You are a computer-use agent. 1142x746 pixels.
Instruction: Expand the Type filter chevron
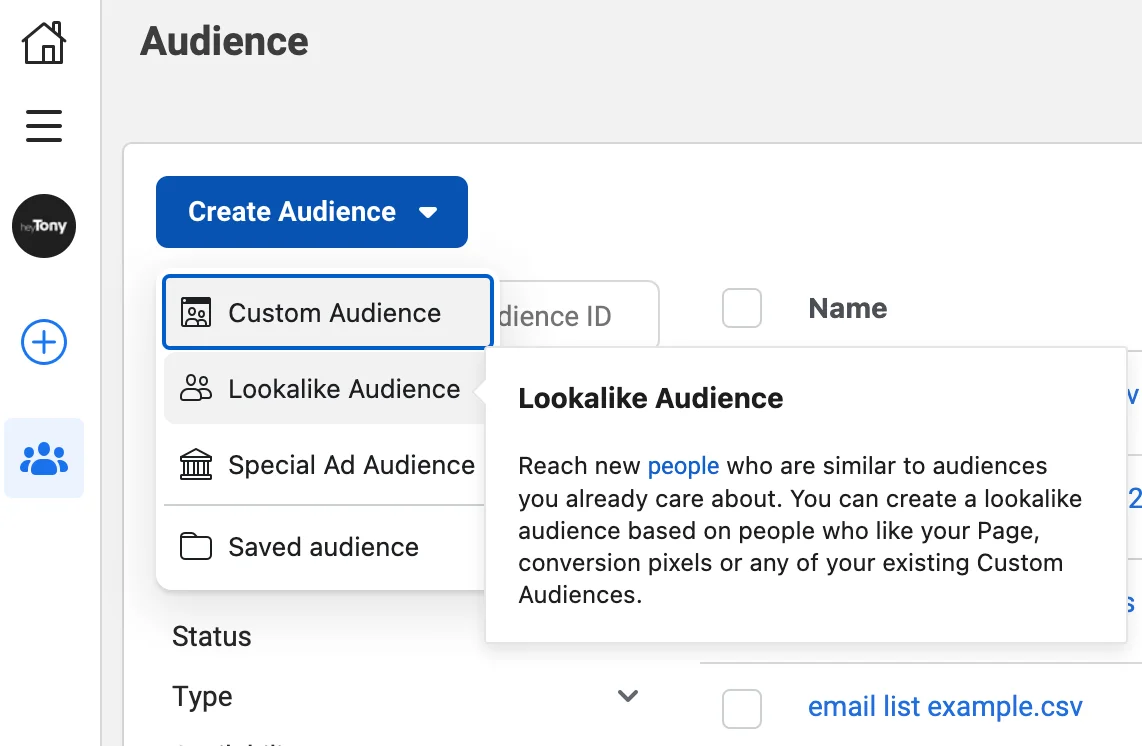point(628,695)
